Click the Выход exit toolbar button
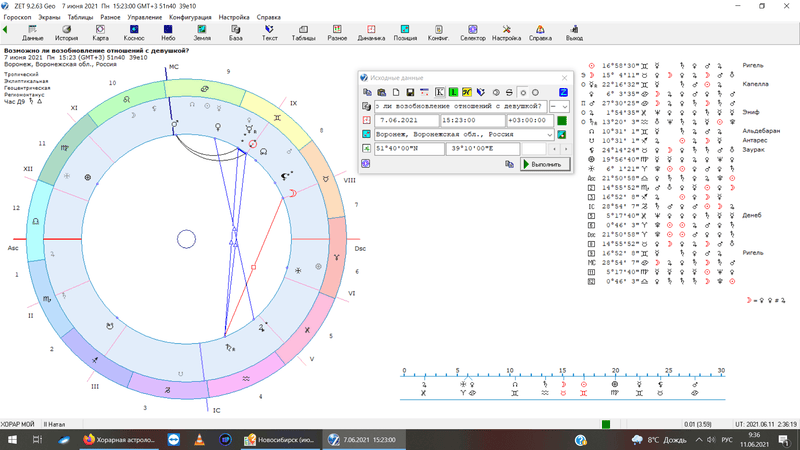This screenshot has height=450, width=800. click(x=573, y=33)
